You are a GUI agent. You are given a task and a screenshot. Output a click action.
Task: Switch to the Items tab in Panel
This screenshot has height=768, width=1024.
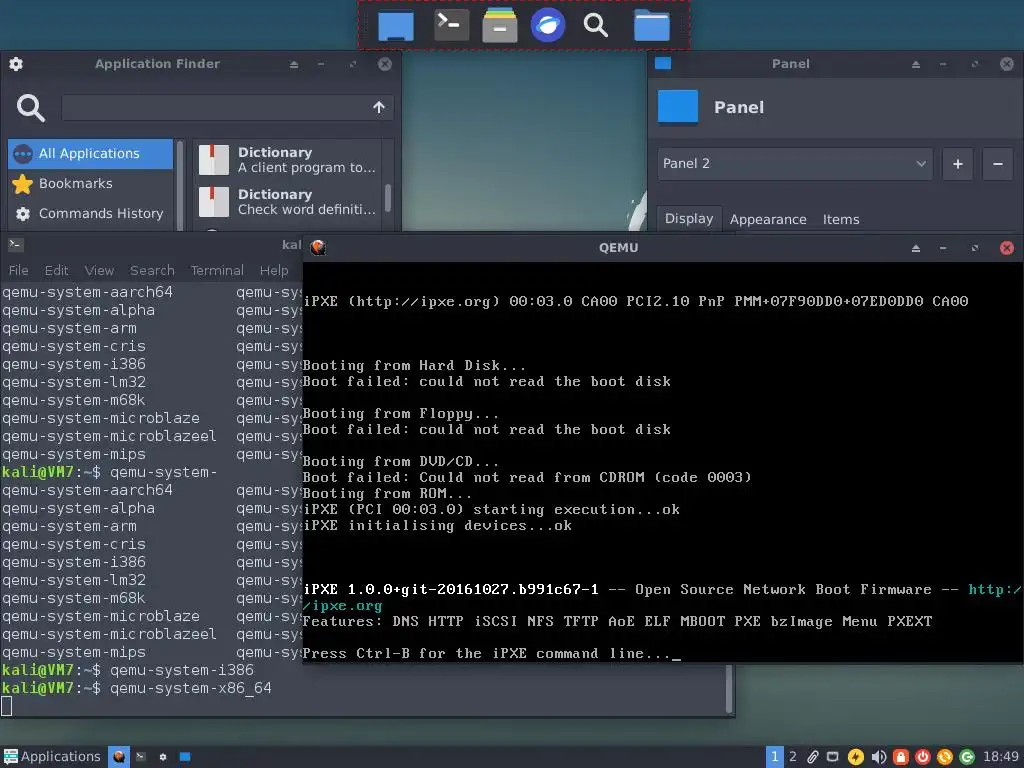tap(840, 219)
